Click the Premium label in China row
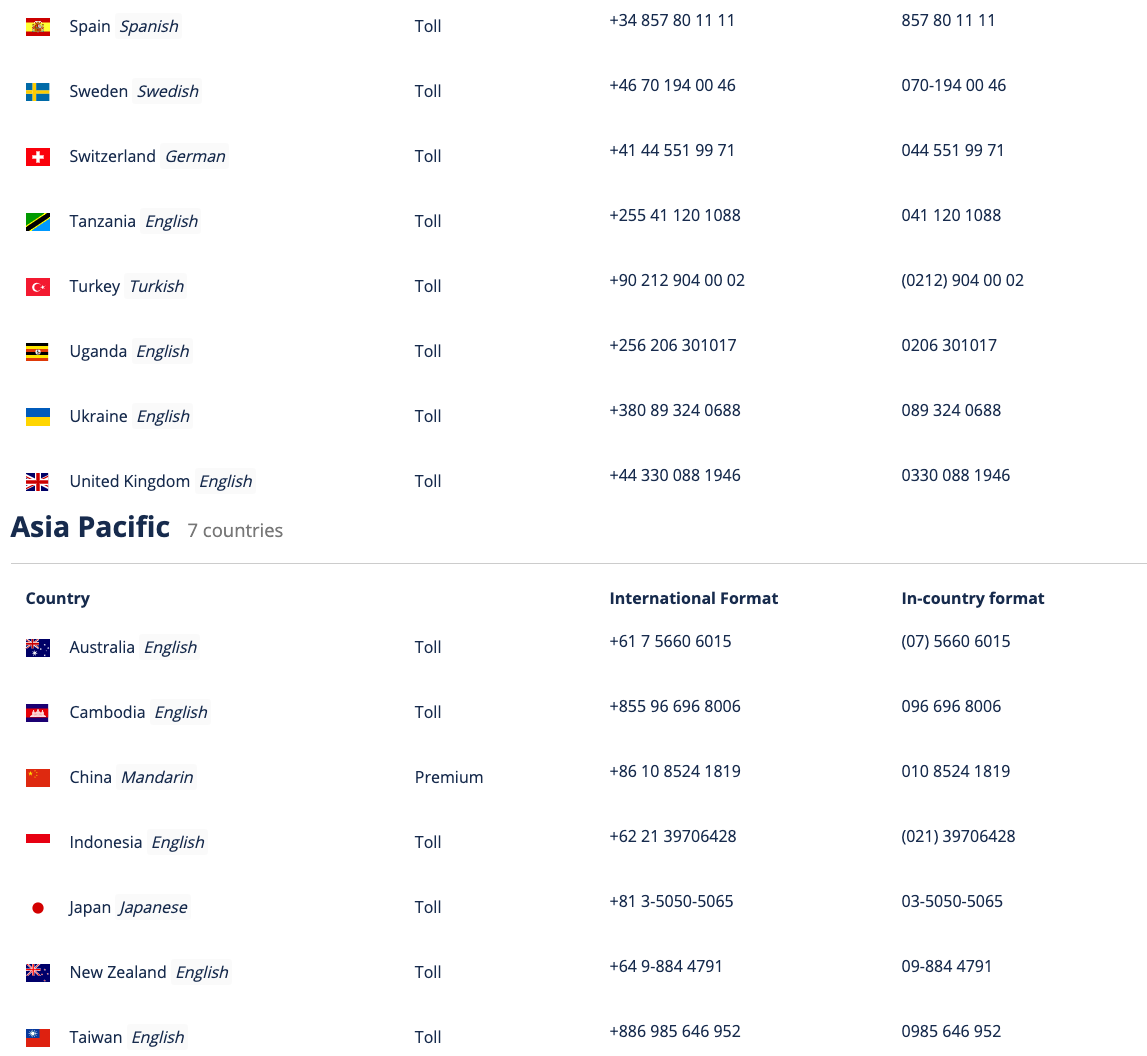Image resolution: width=1147 pixels, height=1056 pixels. click(x=448, y=777)
